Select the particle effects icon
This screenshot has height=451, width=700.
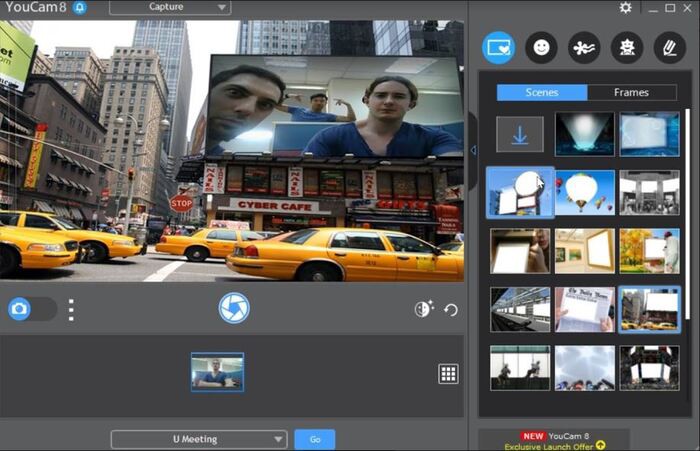584,47
